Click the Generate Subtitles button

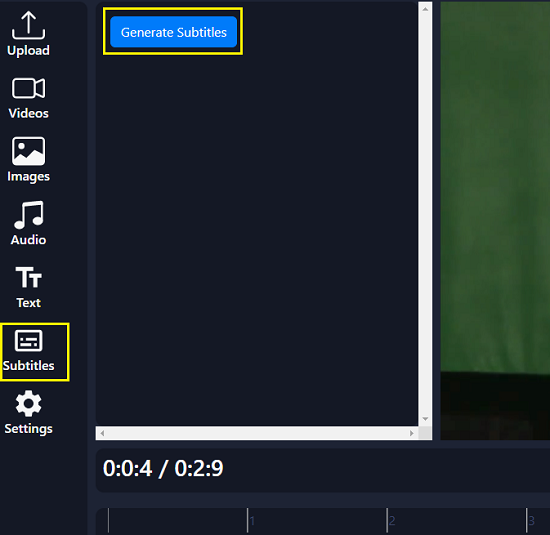pos(174,32)
